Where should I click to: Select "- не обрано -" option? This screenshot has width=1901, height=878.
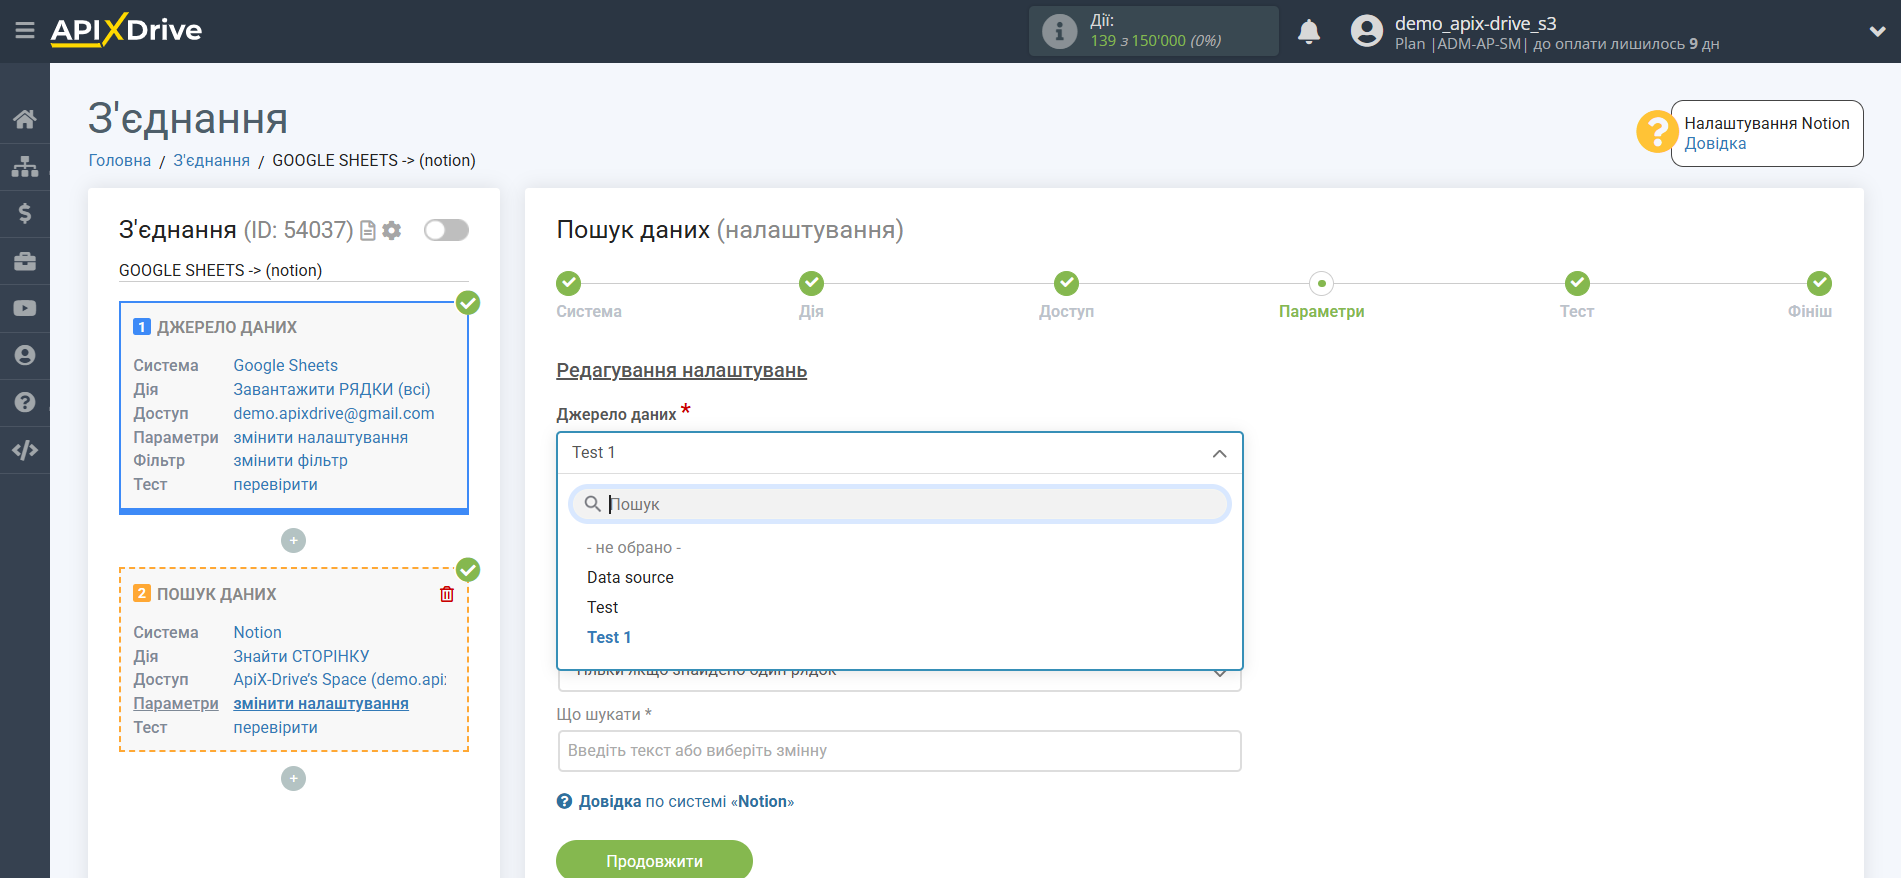click(x=634, y=548)
